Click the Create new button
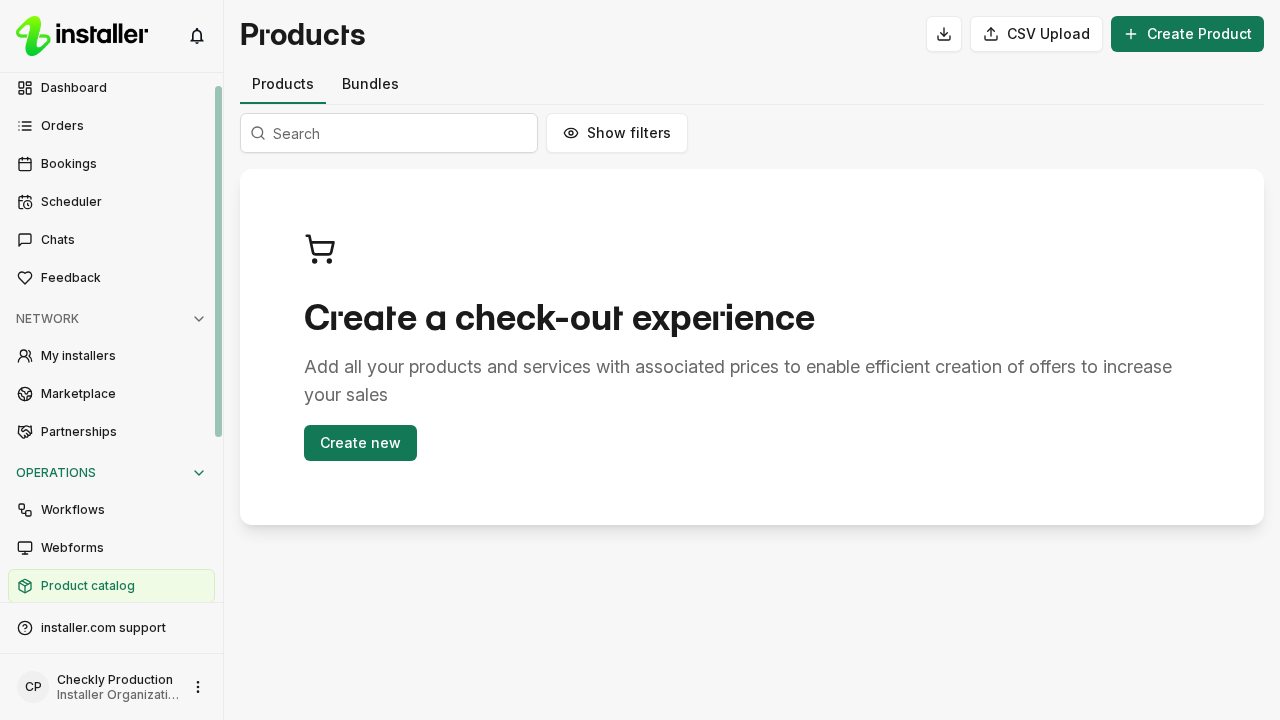Viewport: 1280px width, 720px height. pos(360,443)
